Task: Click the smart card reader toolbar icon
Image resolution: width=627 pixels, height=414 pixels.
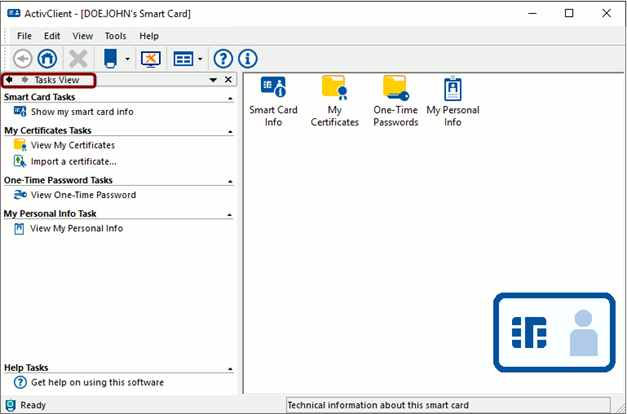Action: pos(111,58)
